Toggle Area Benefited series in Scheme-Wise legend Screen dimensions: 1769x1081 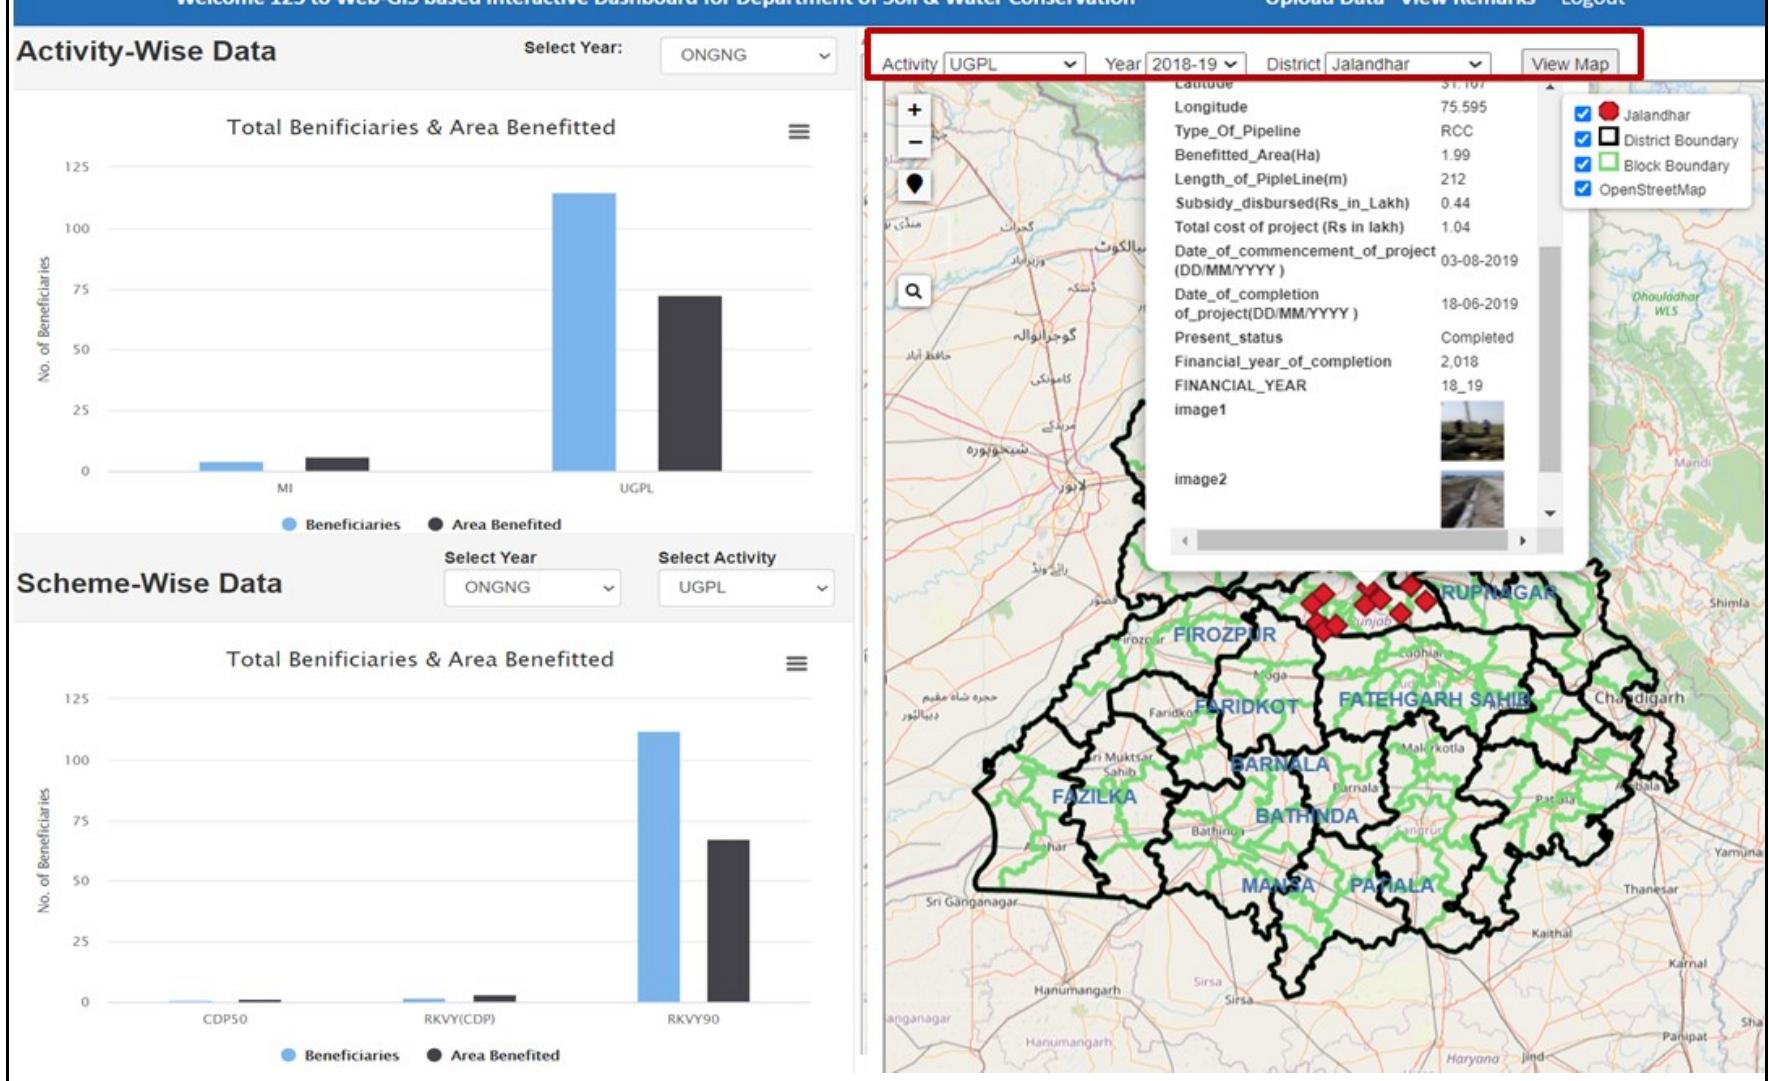[x=494, y=1055]
